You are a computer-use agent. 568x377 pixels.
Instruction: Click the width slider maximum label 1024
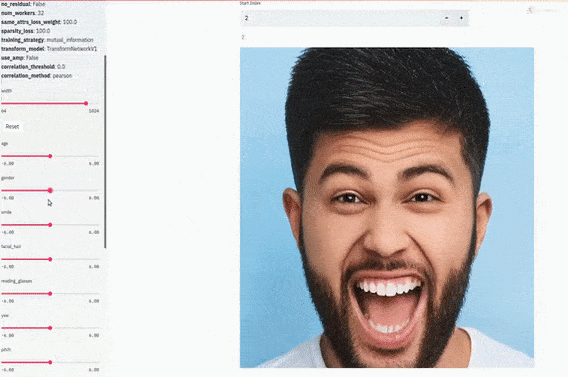pos(94,111)
